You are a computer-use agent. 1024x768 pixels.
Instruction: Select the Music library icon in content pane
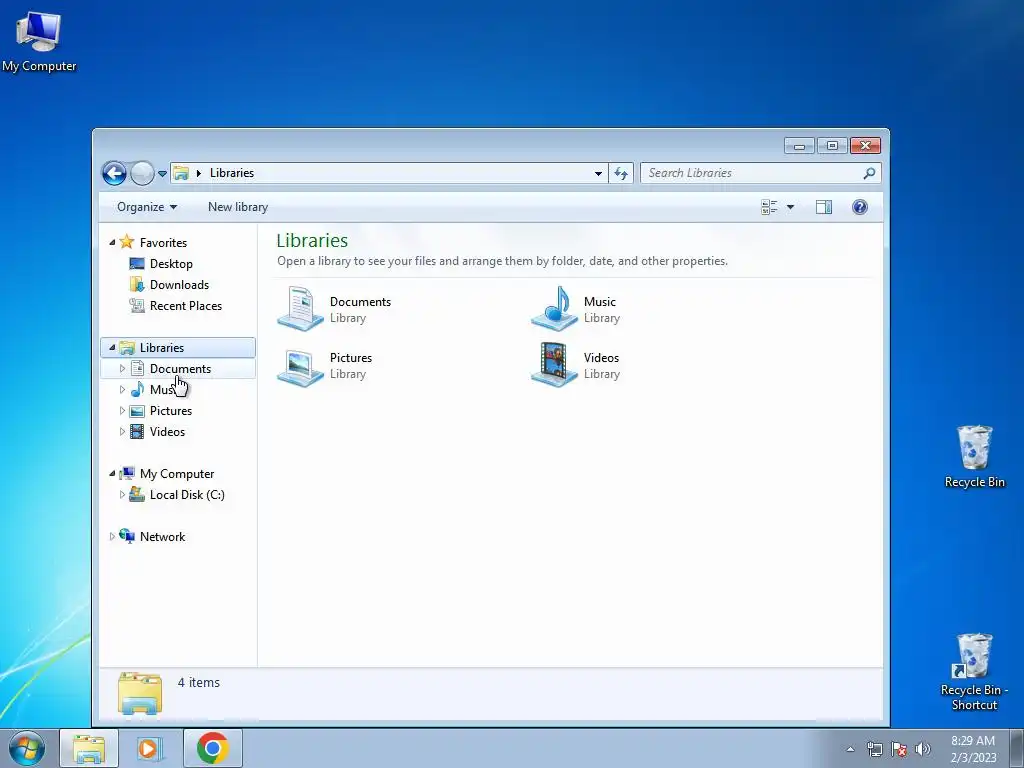click(x=554, y=309)
